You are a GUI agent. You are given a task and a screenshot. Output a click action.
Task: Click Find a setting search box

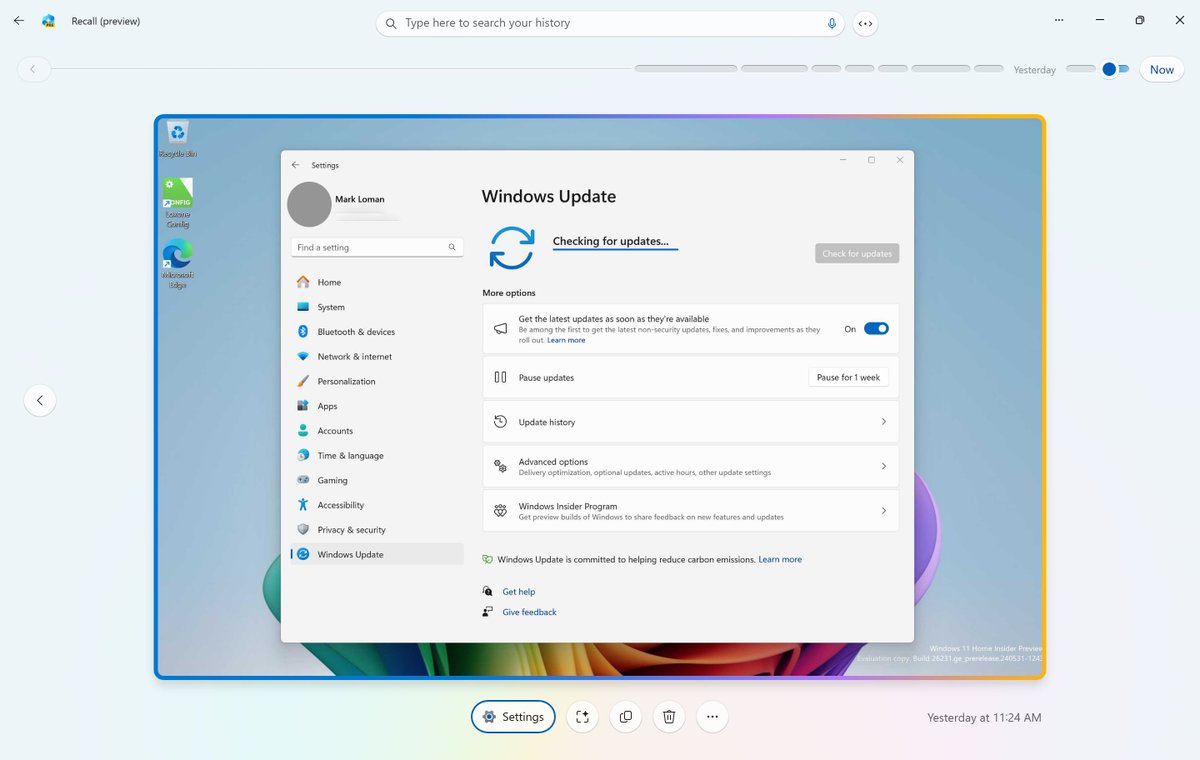pos(377,247)
